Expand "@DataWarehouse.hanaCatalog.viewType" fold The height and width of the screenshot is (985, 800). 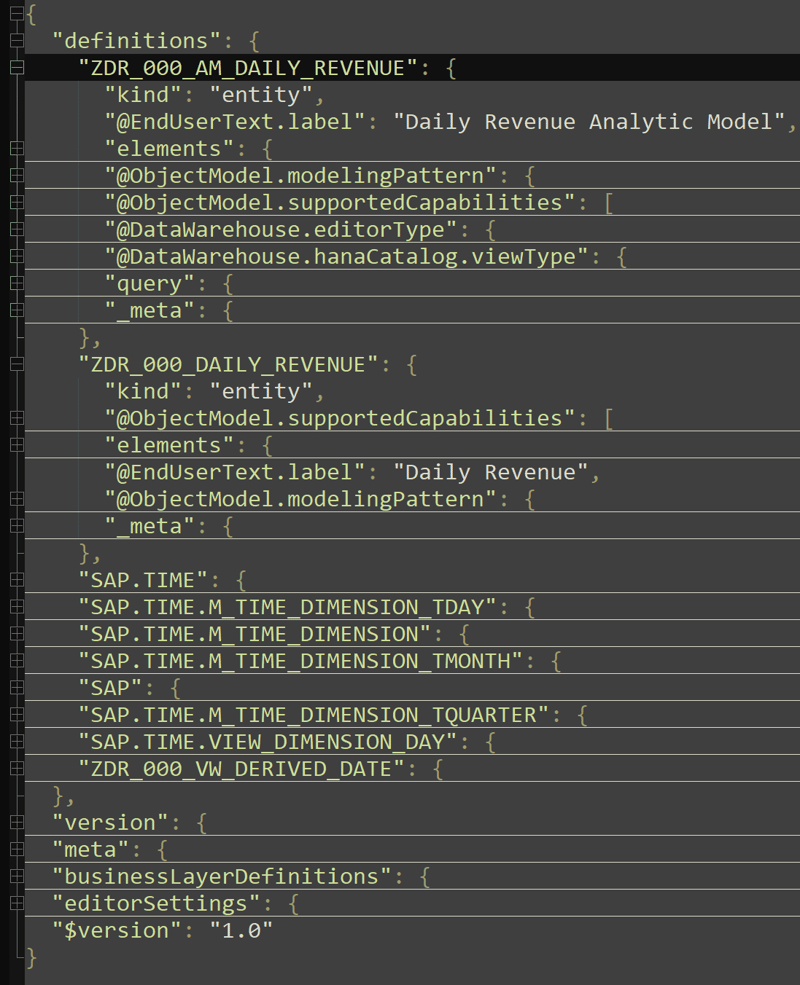17,256
